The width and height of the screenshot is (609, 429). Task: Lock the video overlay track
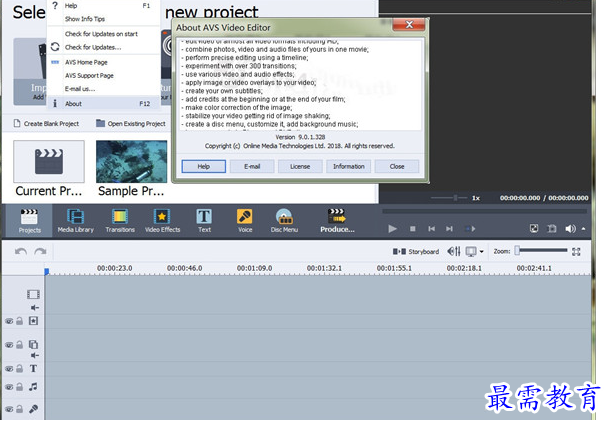click(x=19, y=344)
